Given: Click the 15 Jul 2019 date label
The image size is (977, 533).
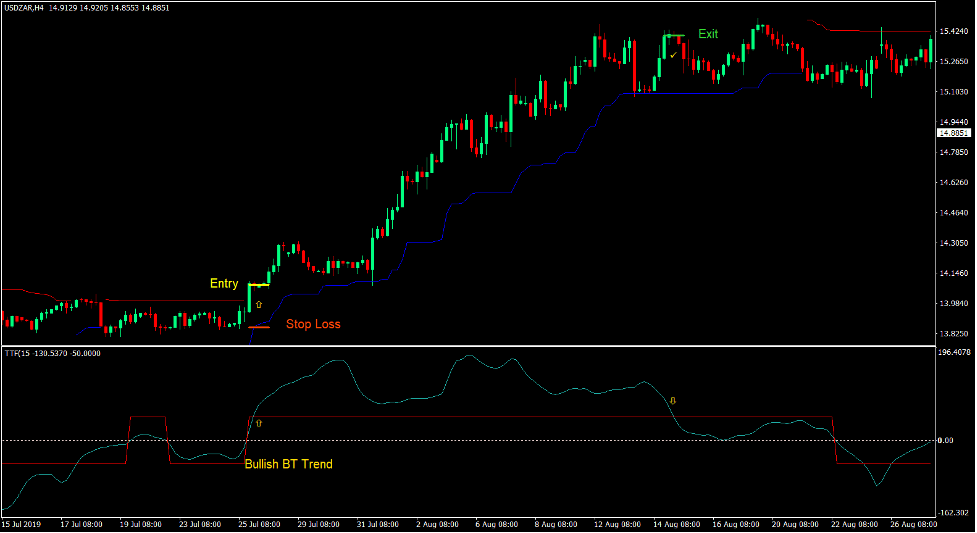Looking at the screenshot, I should click(21, 525).
